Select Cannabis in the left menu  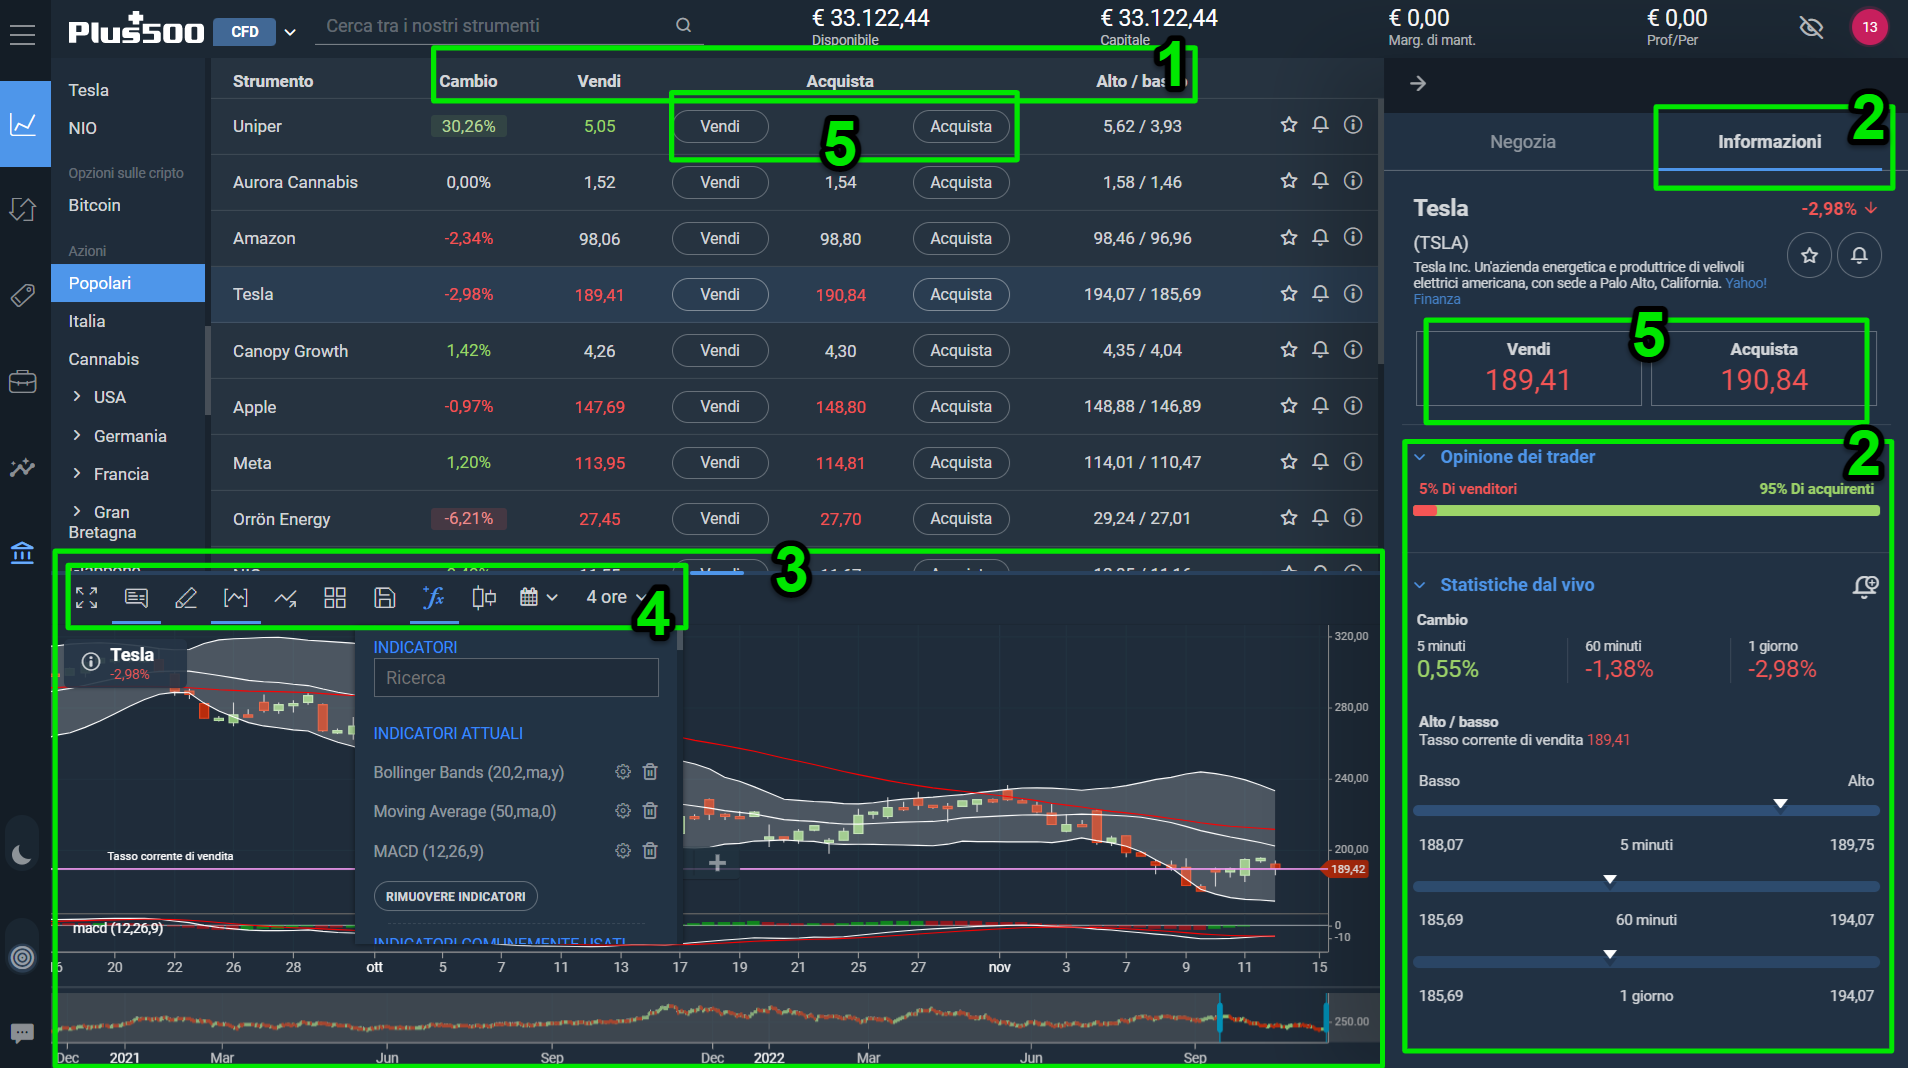104,359
